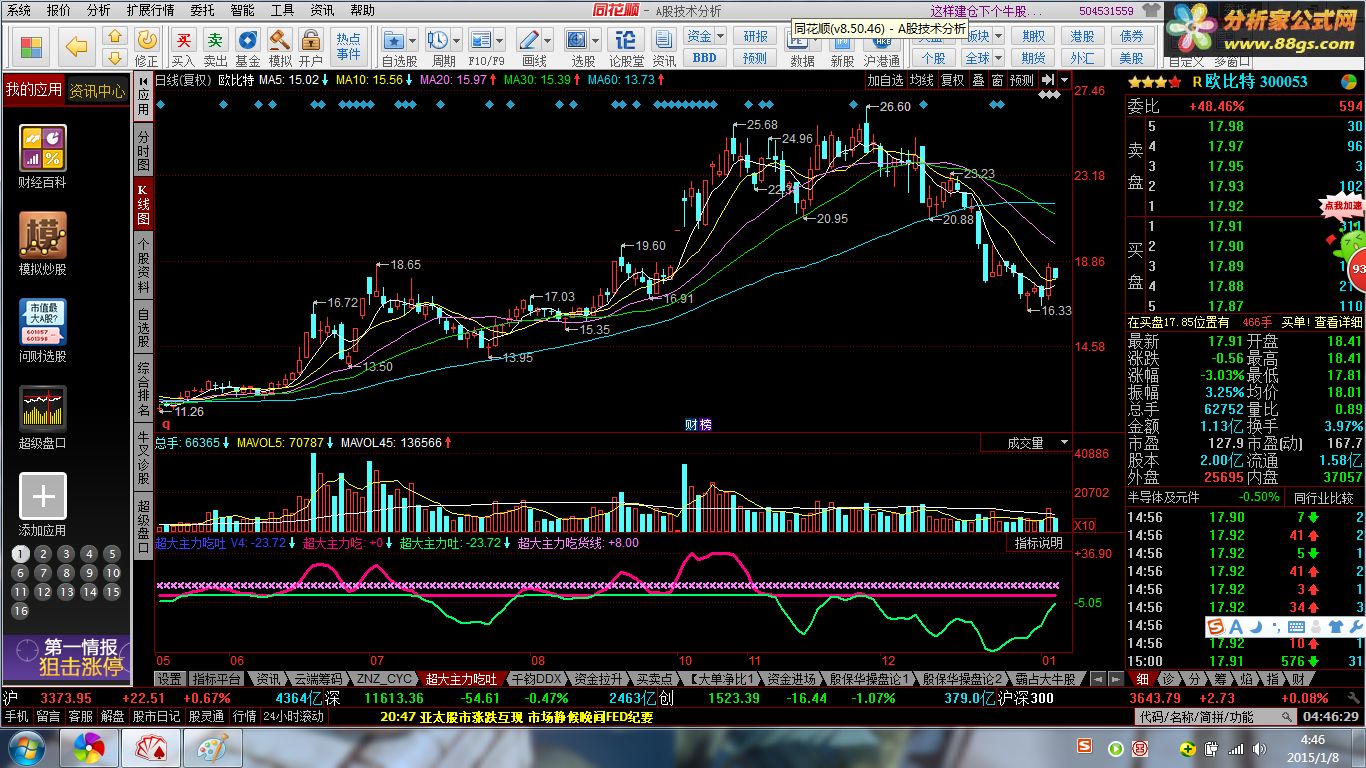The image size is (1366, 768).
Task: Expand the 画线 dropdown arrow
Action: 546,39
